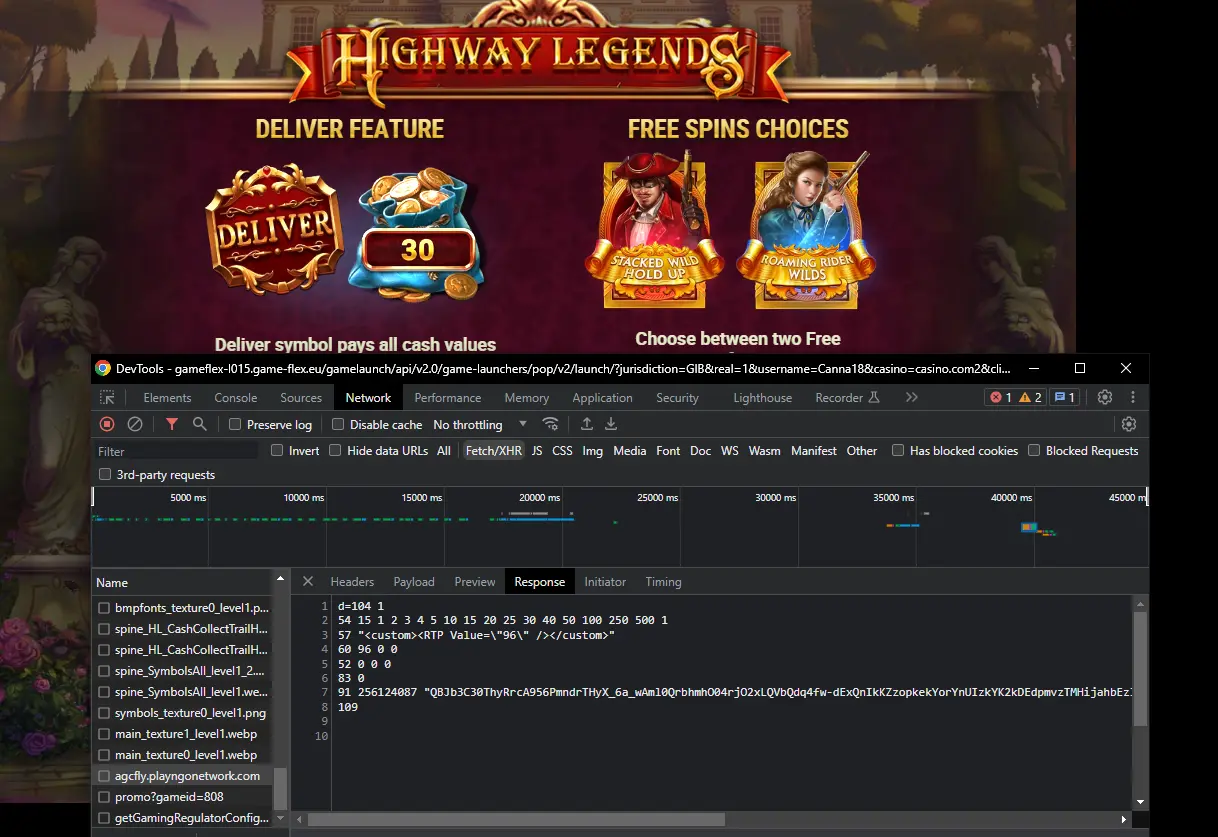Switch to Elements tab

(x=167, y=398)
